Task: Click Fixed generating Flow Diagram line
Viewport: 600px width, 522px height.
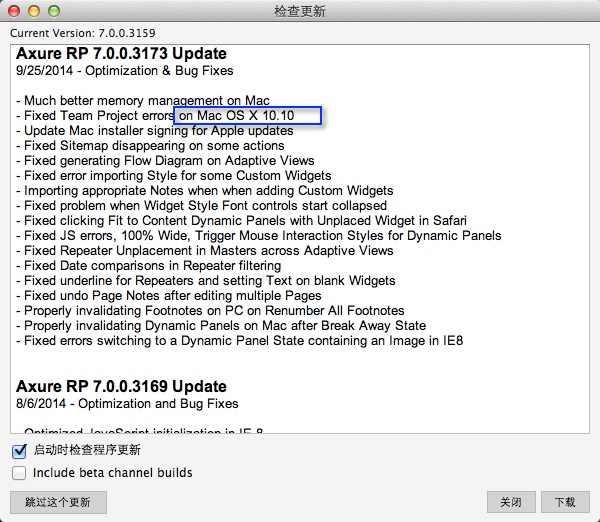Action: pos(165,161)
